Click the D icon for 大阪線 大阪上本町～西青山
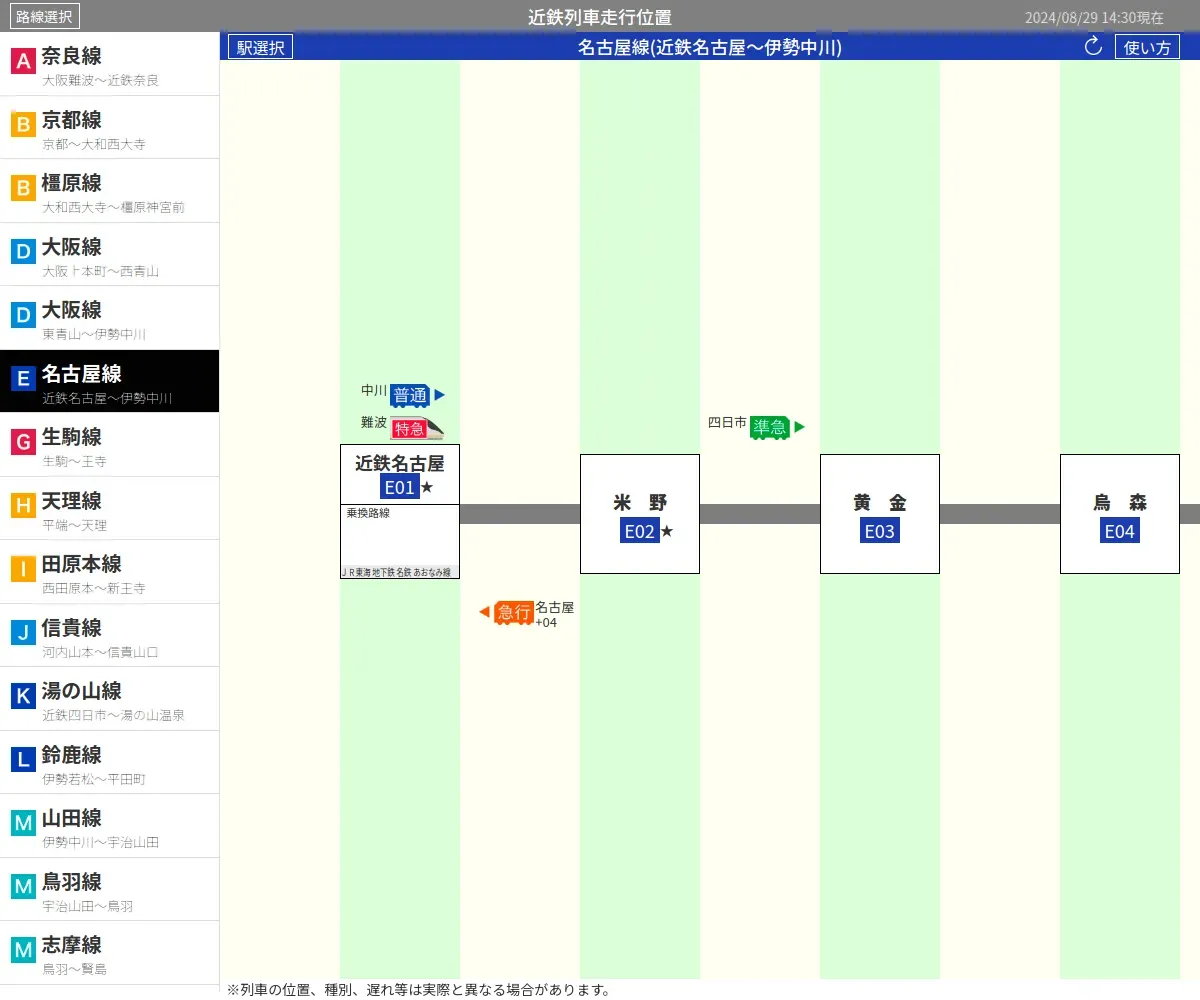This screenshot has height=1000, width=1200. click(23, 252)
